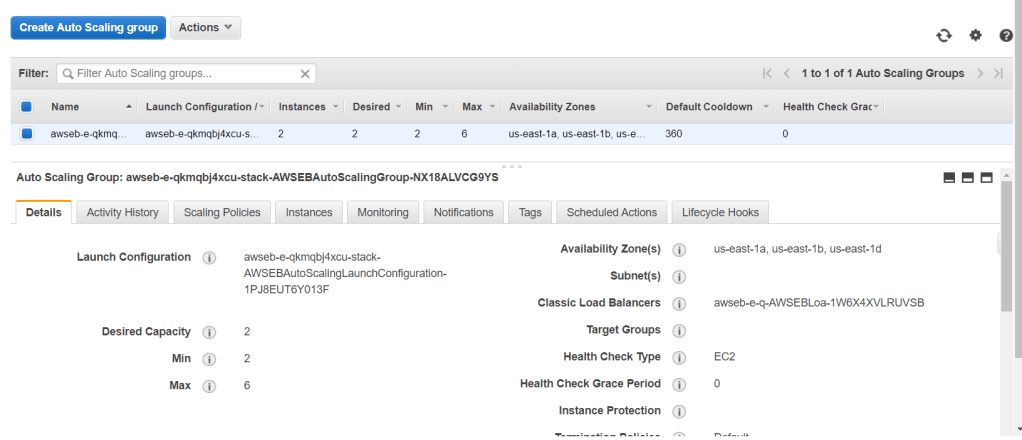Click info icon next to Launch Configuration
The height and width of the screenshot is (440, 1022).
point(209,258)
